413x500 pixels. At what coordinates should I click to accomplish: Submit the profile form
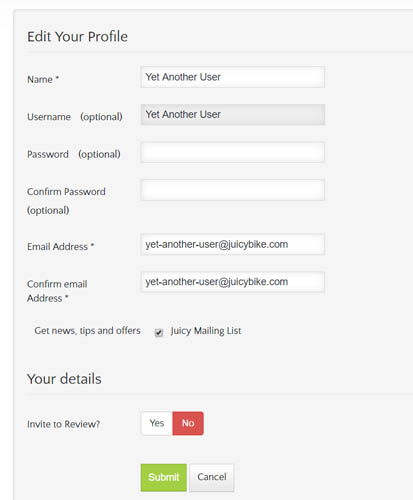(x=164, y=477)
